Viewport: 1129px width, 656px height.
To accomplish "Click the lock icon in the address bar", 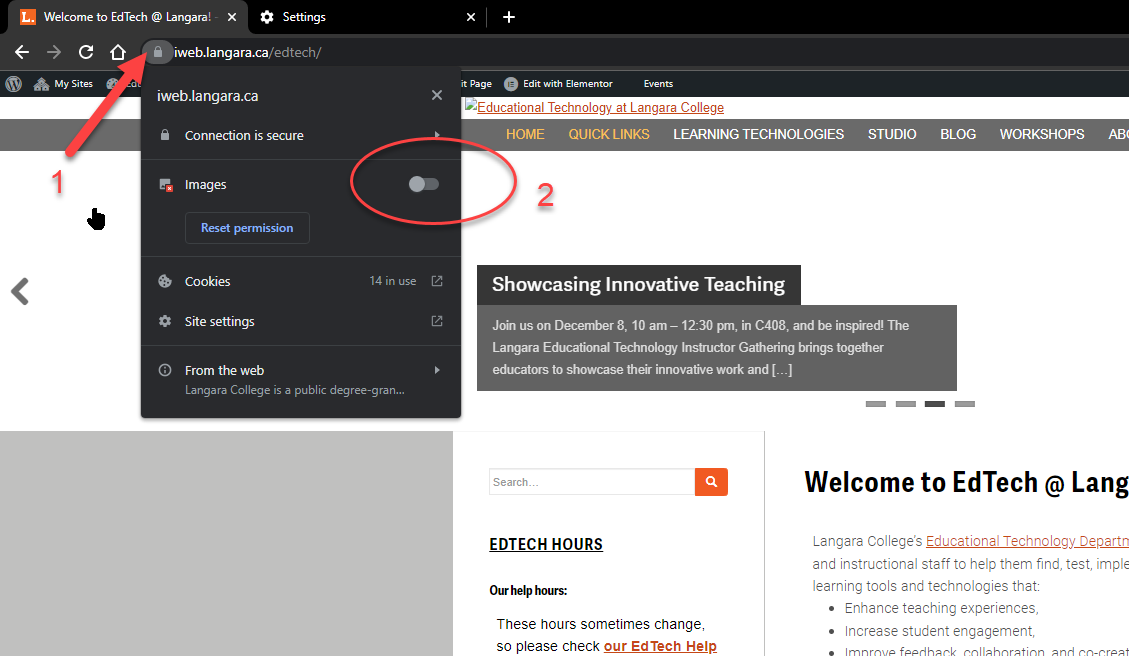I will [157, 52].
